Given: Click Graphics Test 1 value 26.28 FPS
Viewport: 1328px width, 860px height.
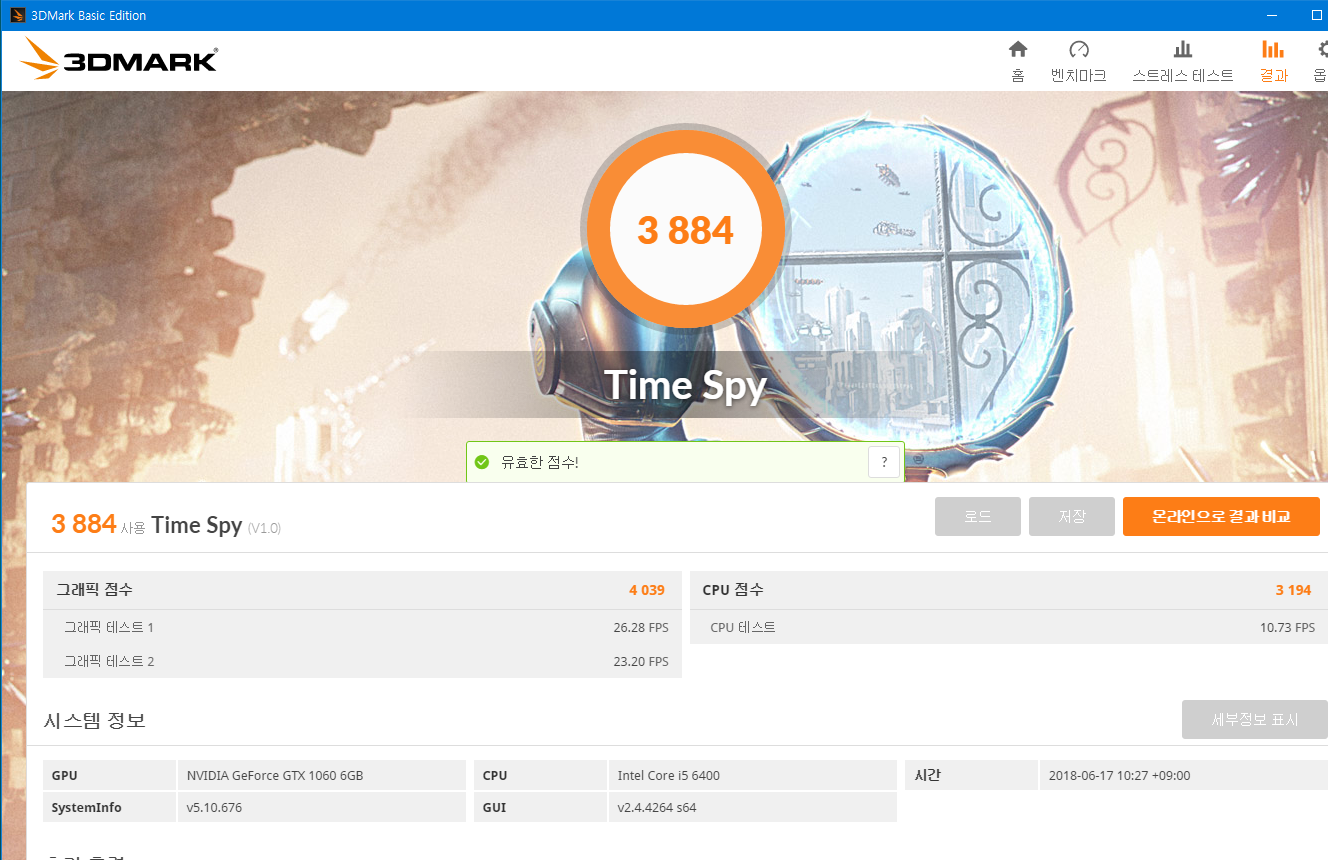Looking at the screenshot, I should (641, 628).
